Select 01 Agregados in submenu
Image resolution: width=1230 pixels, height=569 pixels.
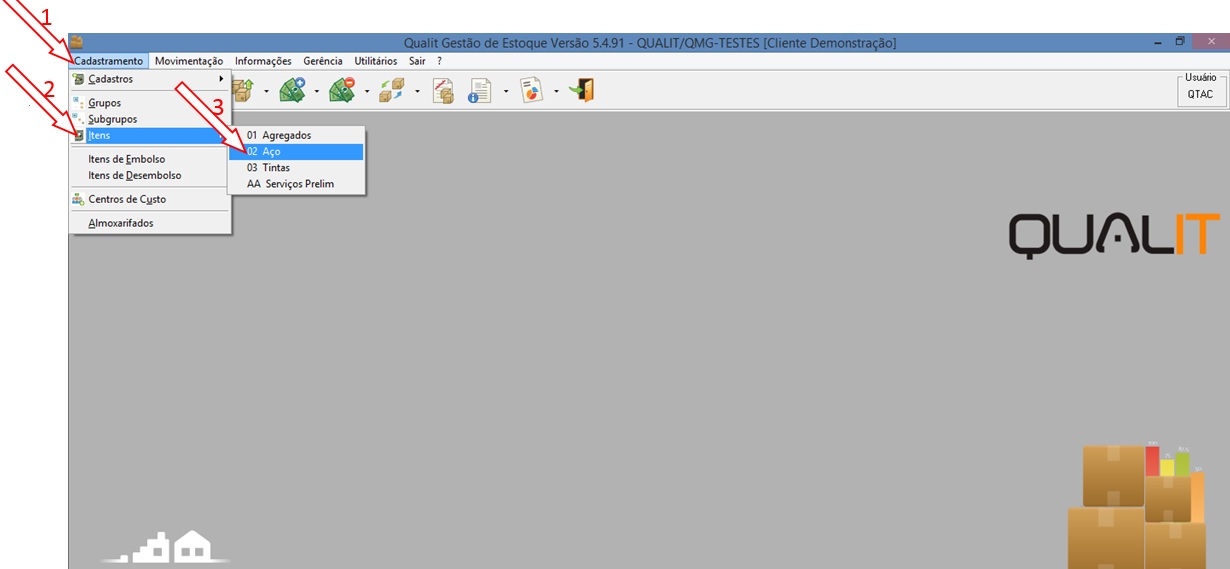coord(297,135)
